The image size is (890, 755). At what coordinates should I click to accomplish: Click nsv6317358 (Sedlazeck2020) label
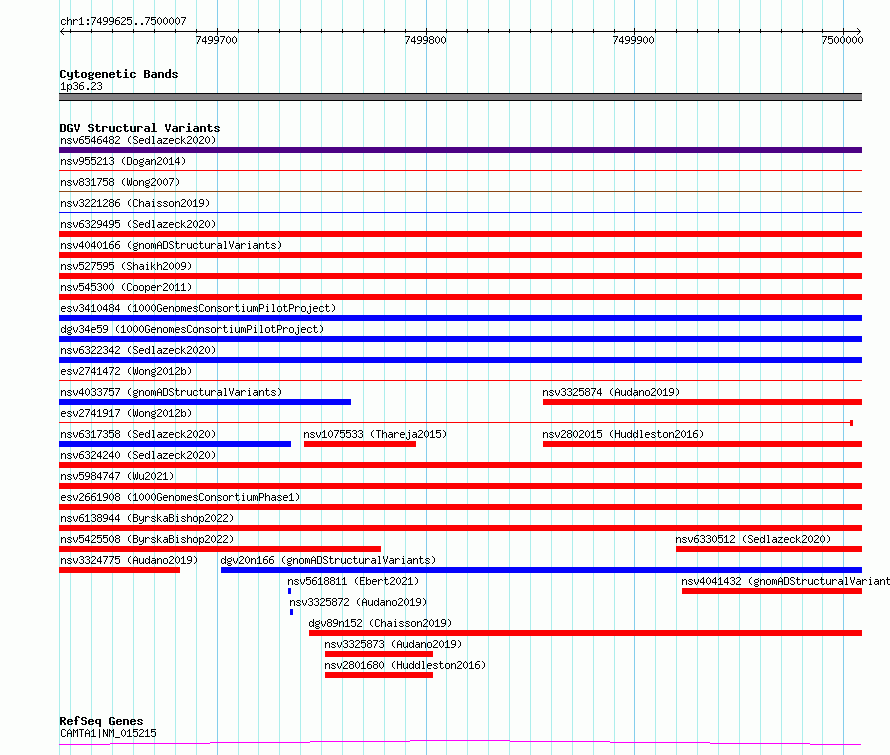click(x=138, y=434)
